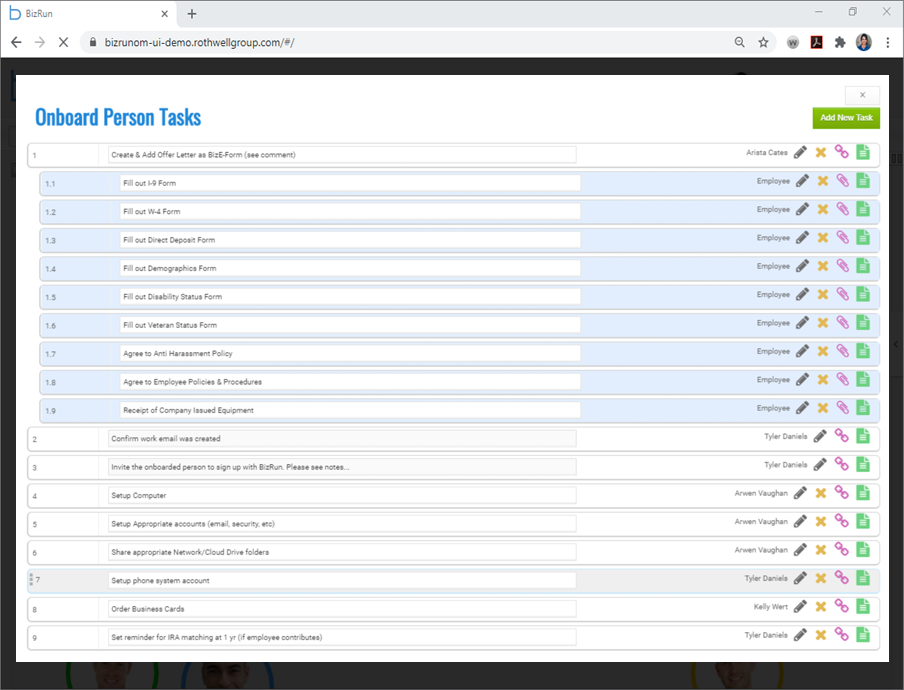Remove the Share appropriate Network/Cloud Drive folders task
This screenshot has width=904, height=690.
tap(821, 550)
